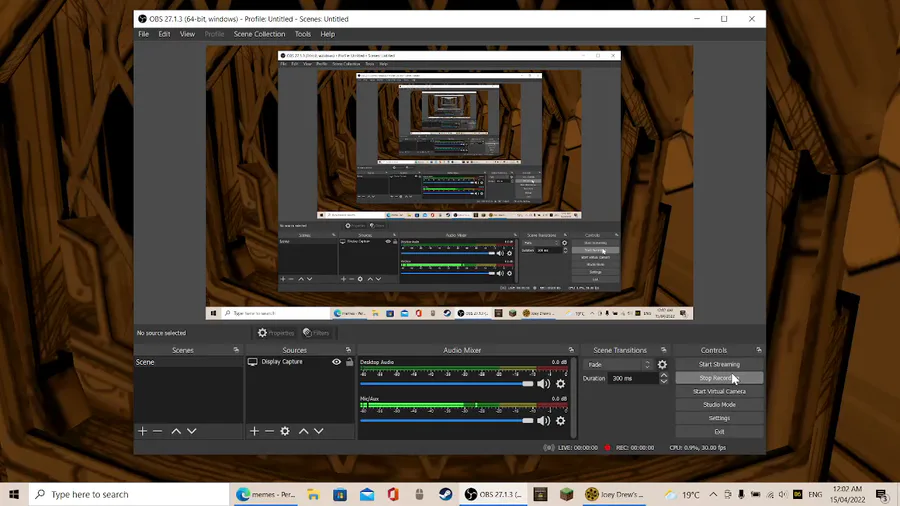The width and height of the screenshot is (900, 506).
Task: Adjust Desktop Audio volume slider
Action: 447,384
